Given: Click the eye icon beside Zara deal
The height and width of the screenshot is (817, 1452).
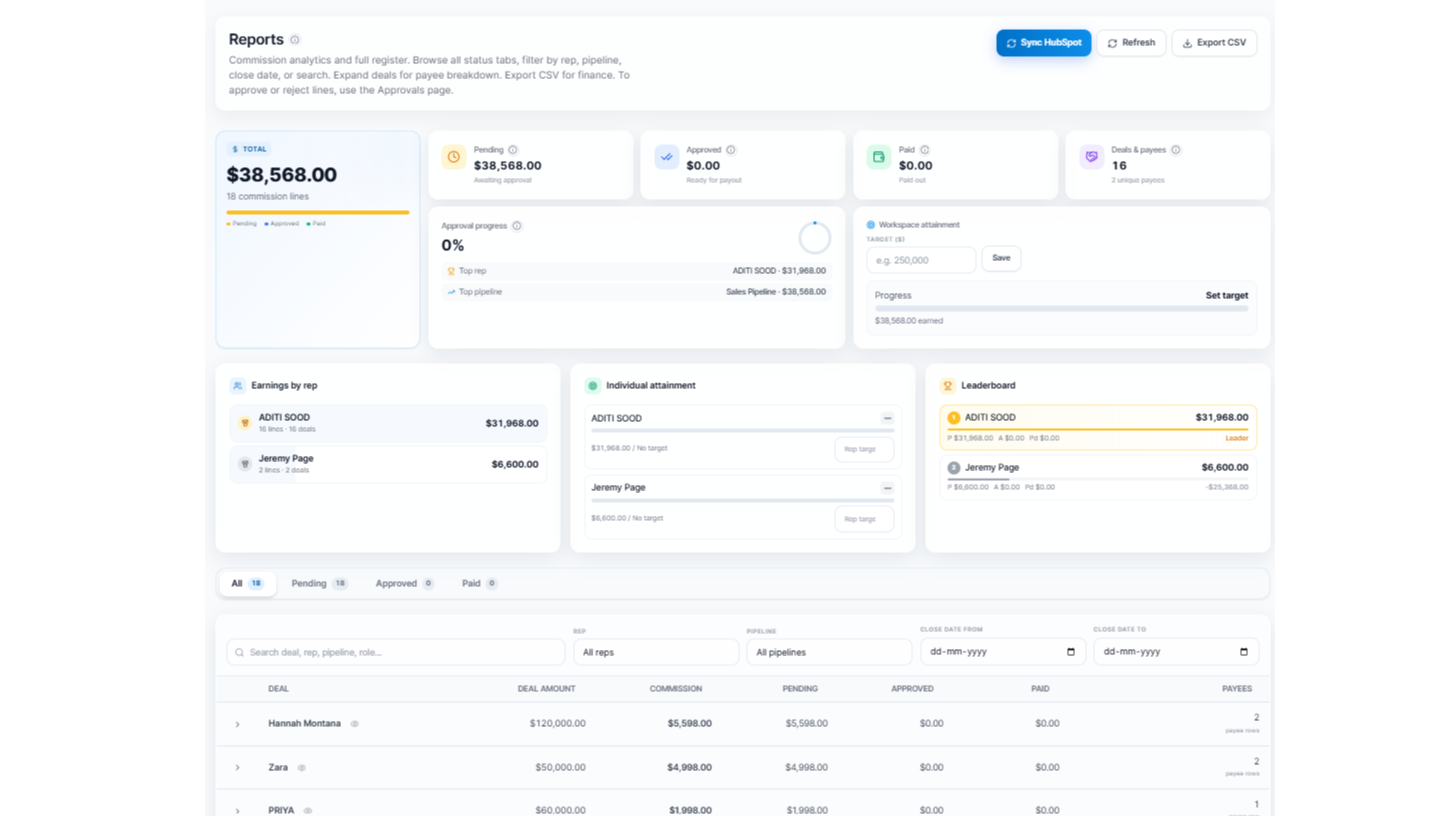Looking at the screenshot, I should coord(302,768).
